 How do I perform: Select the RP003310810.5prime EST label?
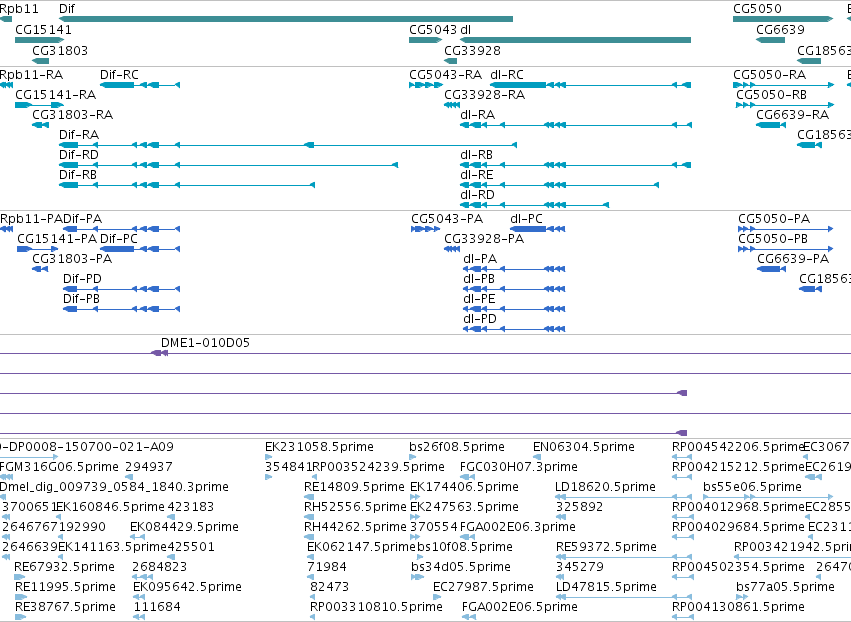point(377,607)
